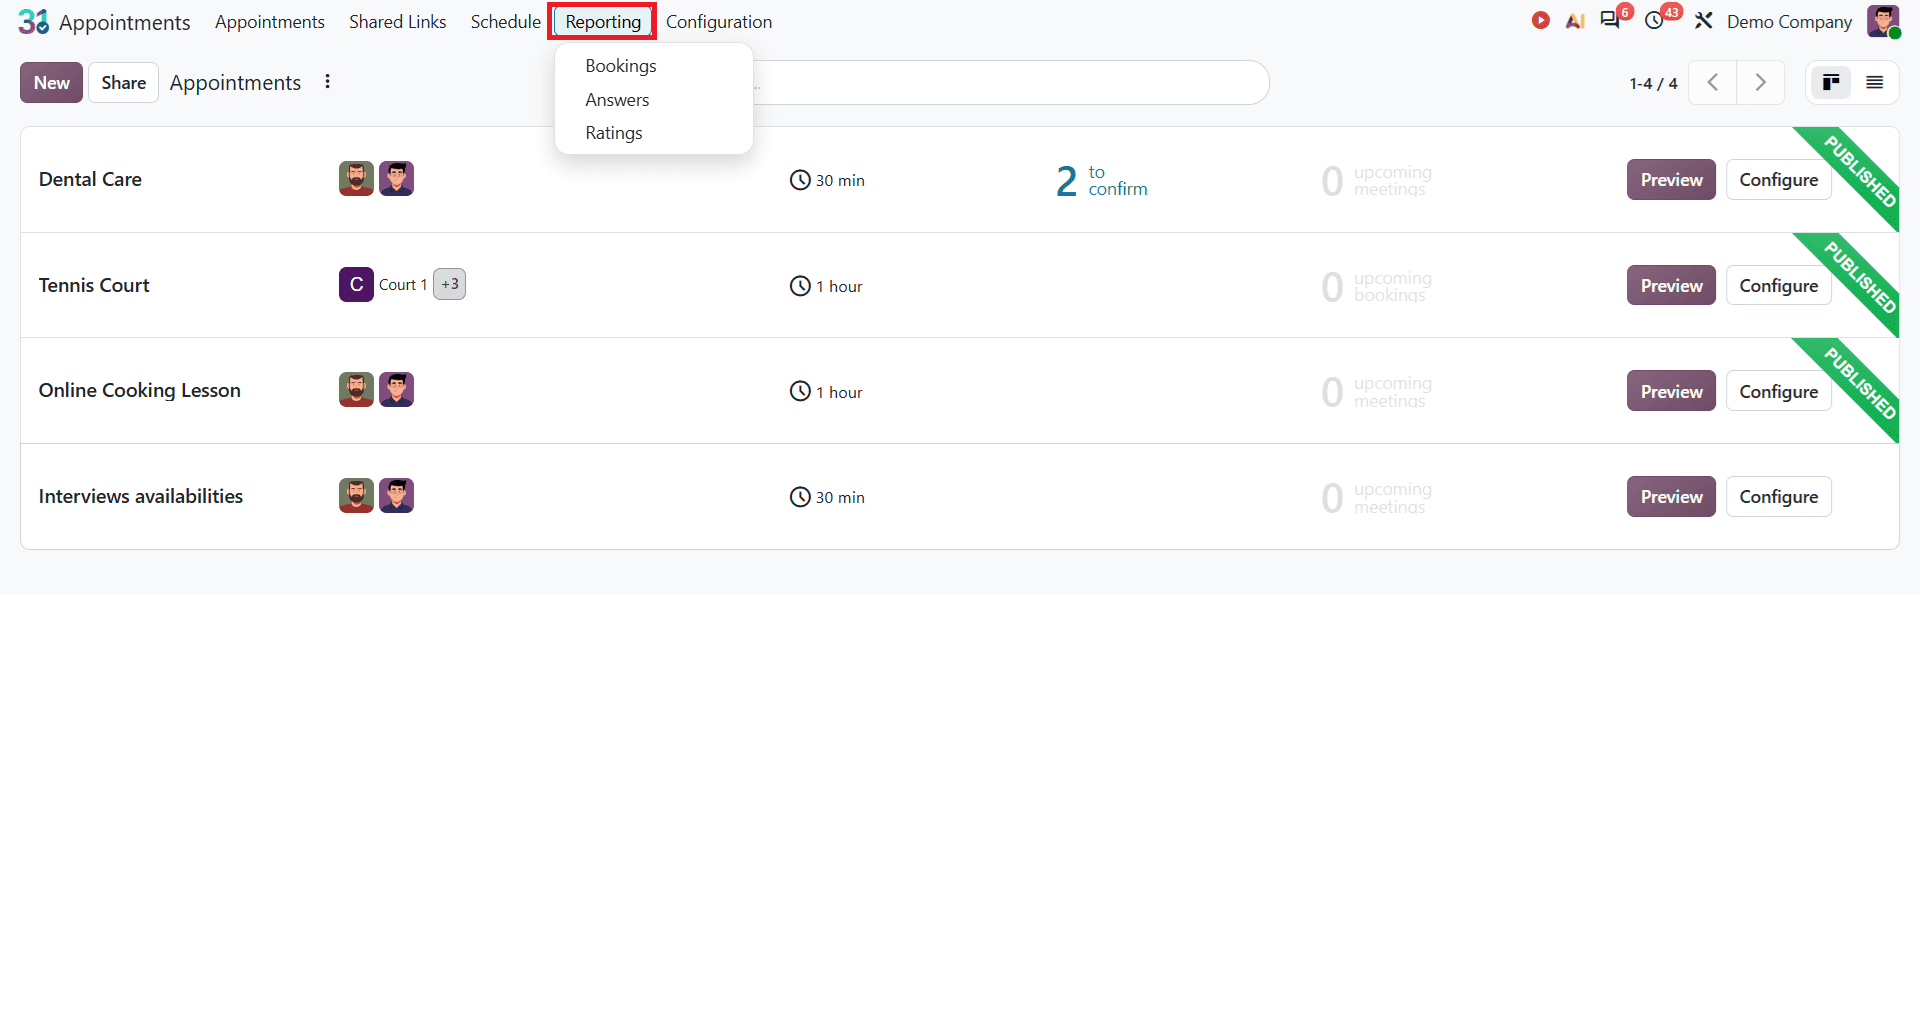This screenshot has width=1920, height=1032.
Task: Go to next page of records
Action: [1760, 83]
